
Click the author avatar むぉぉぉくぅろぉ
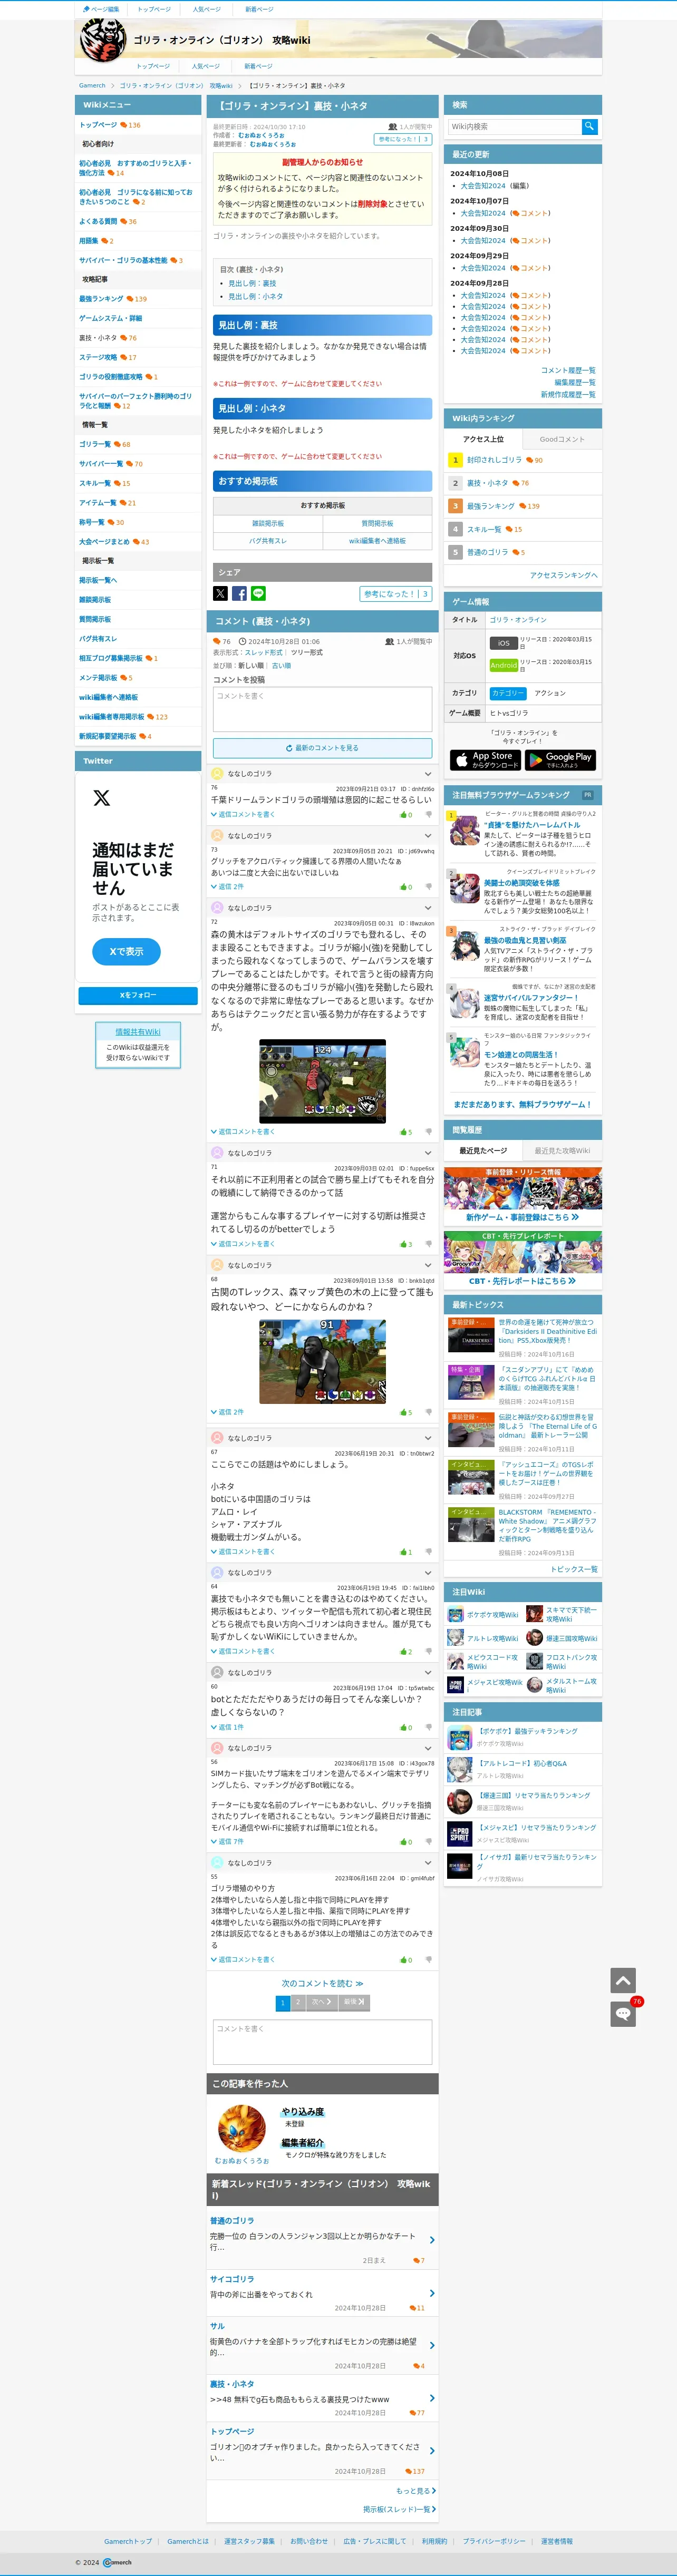point(241,2128)
